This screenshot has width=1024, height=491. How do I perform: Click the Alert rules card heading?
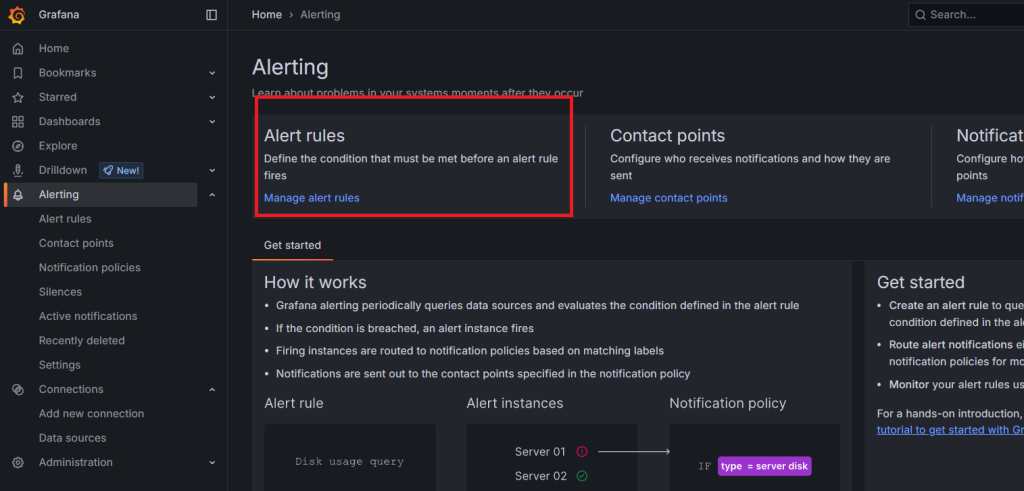304,136
